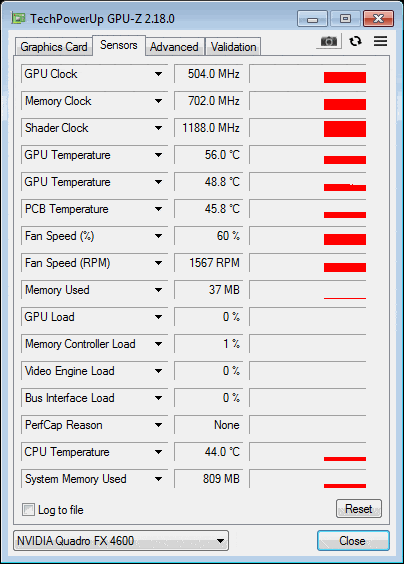Screen dimensions: 404x564
Task: Open the PerfCap Reason dropdown arrow
Action: pyautogui.click(x=158, y=425)
